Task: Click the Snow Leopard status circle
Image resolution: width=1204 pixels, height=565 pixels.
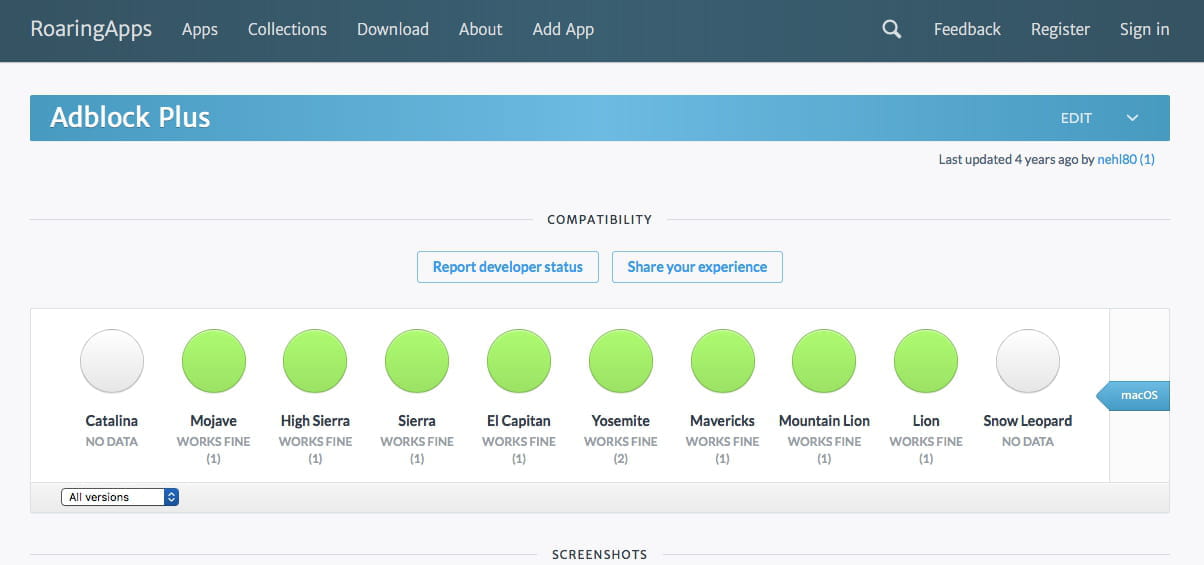Action: pos(1028,361)
